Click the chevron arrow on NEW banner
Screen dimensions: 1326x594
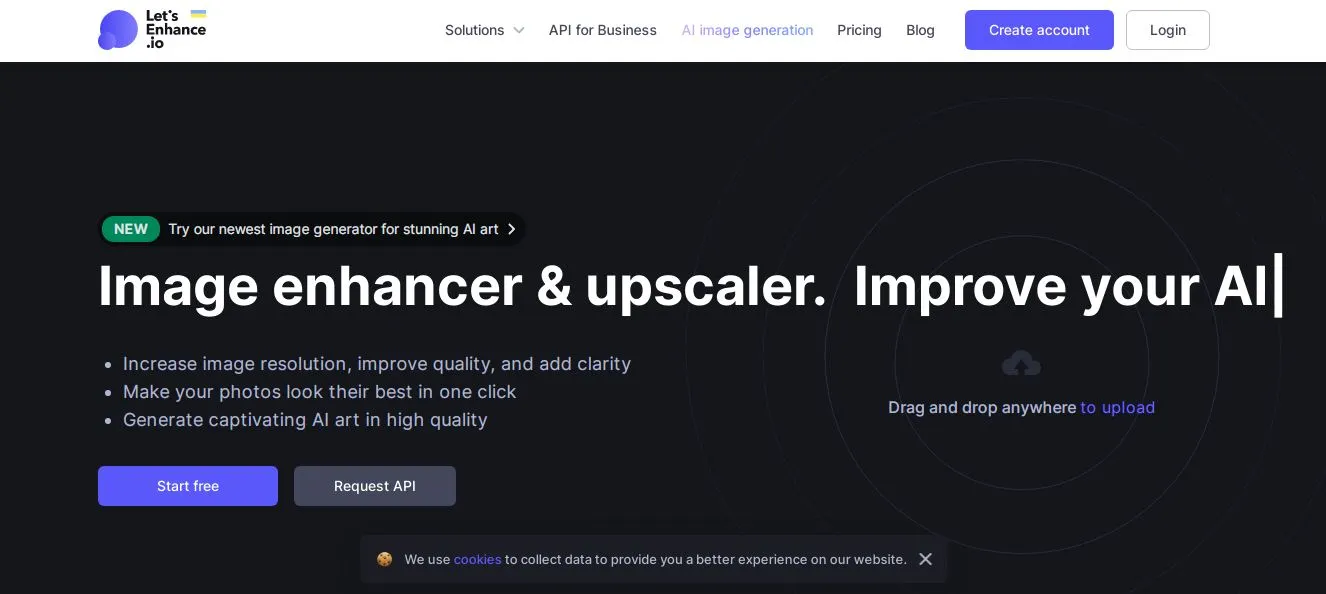(x=511, y=229)
